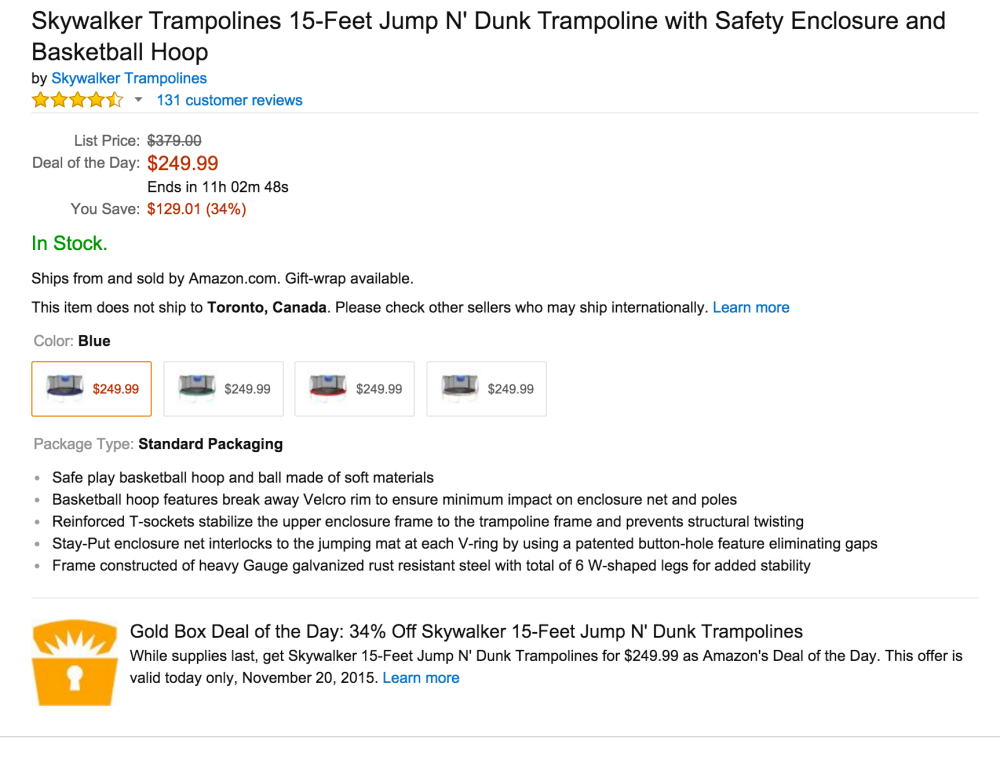Click the green trampoline thumbnail image
The width and height of the screenshot is (1000, 757).
click(197, 388)
